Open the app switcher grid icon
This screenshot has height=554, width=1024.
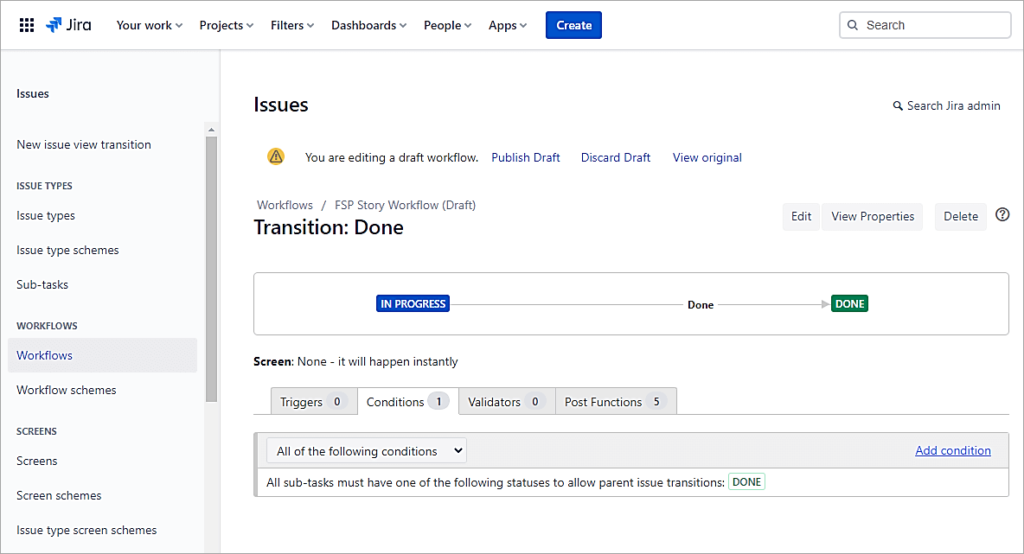[27, 25]
